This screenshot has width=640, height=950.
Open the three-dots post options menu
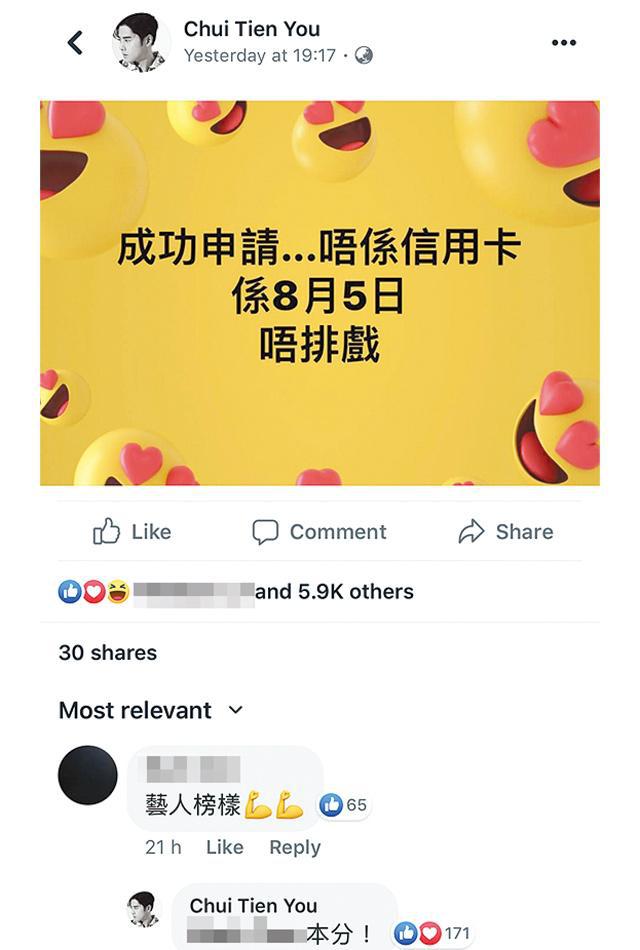point(564,42)
